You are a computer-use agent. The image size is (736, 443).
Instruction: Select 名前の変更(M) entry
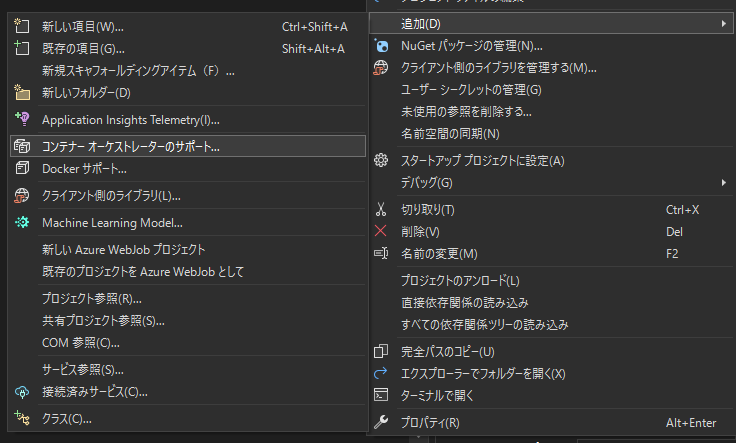tap(551, 254)
